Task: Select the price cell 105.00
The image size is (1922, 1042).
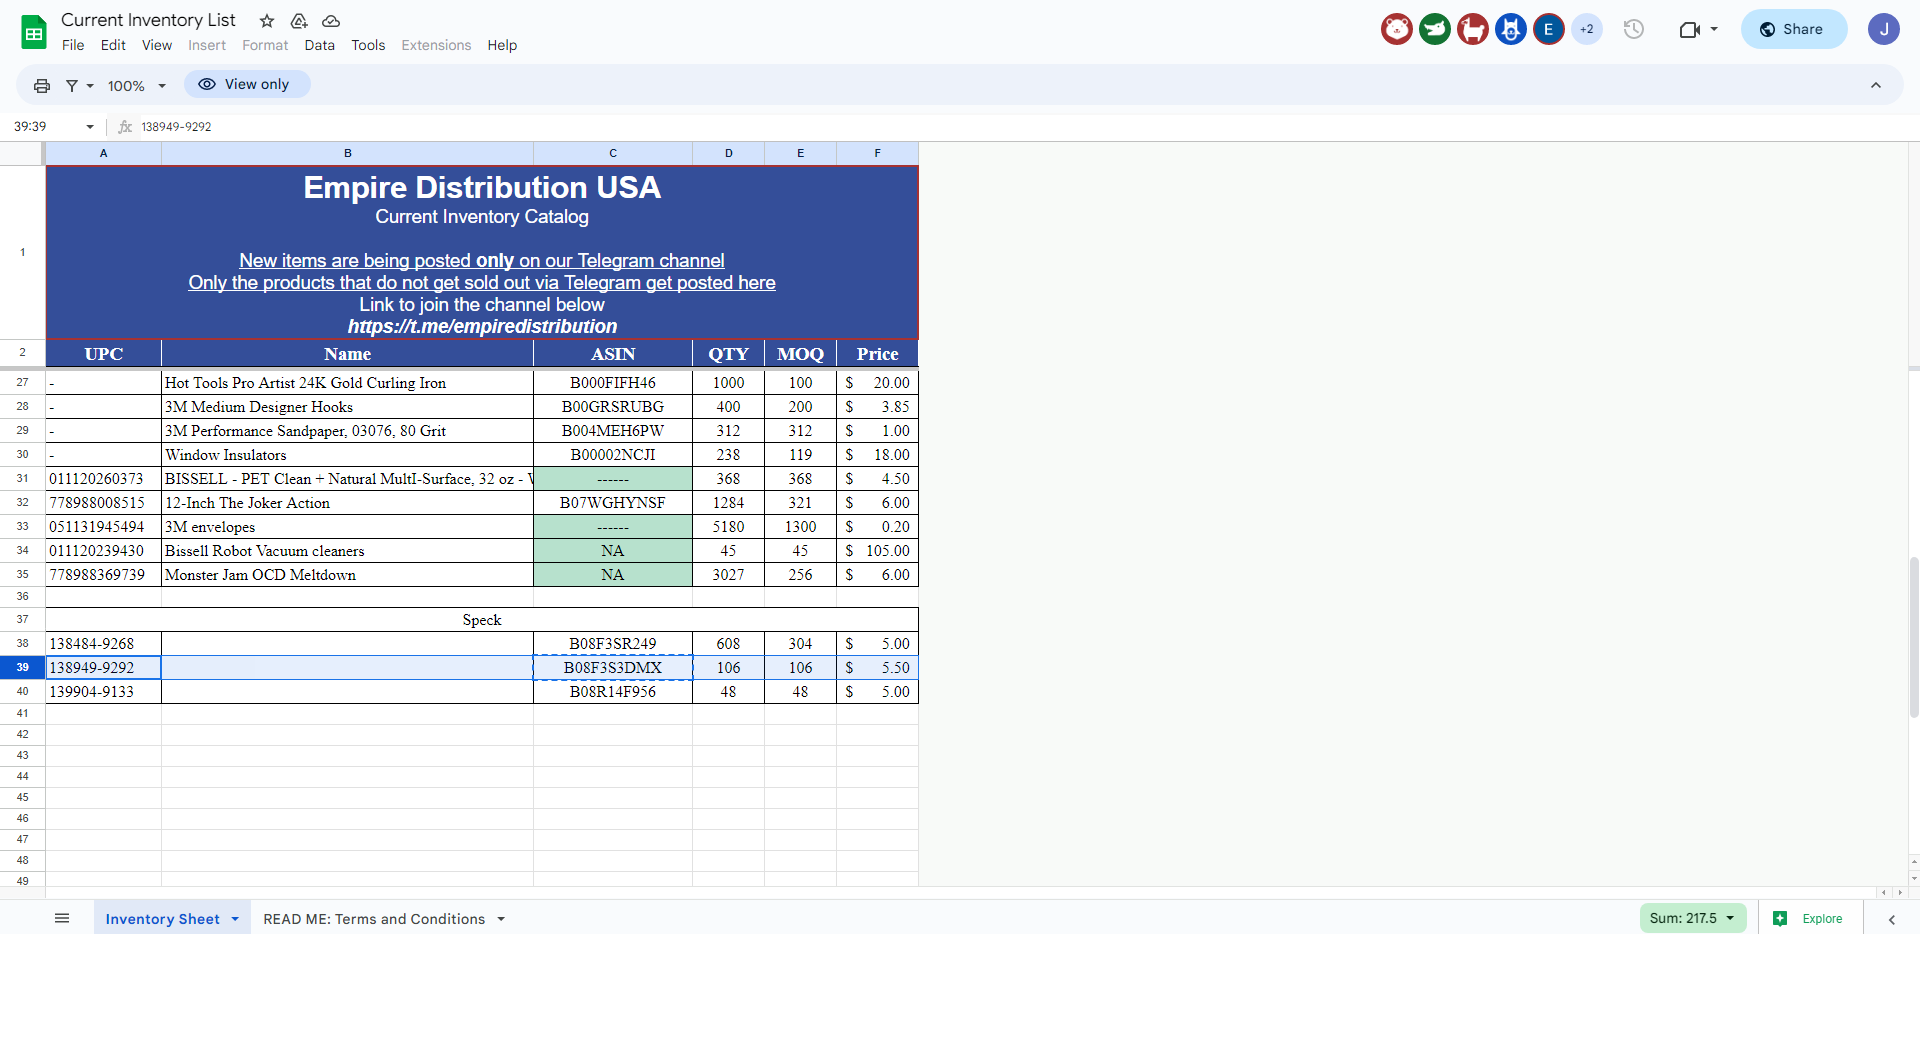Action: tap(877, 551)
